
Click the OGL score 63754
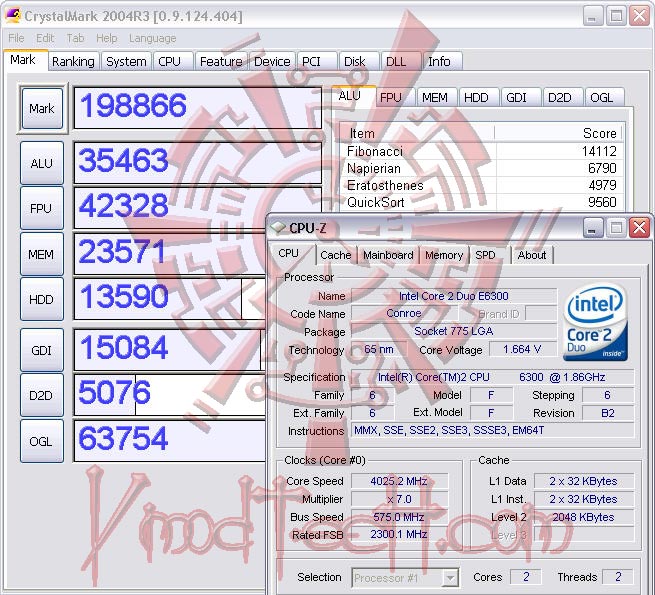(x=170, y=440)
